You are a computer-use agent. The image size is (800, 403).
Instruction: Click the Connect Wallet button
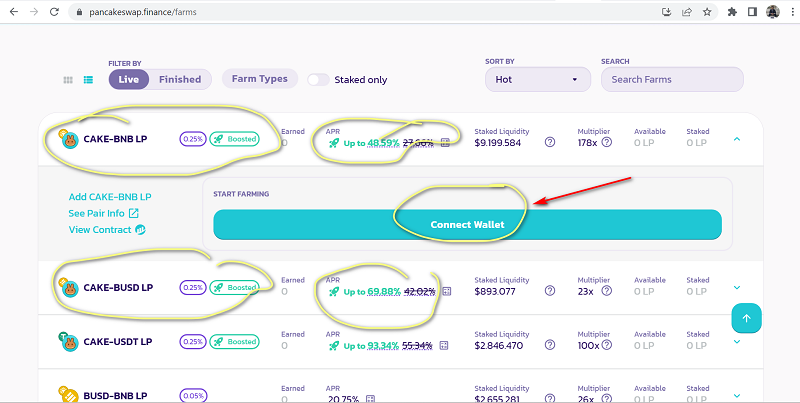pos(467,225)
